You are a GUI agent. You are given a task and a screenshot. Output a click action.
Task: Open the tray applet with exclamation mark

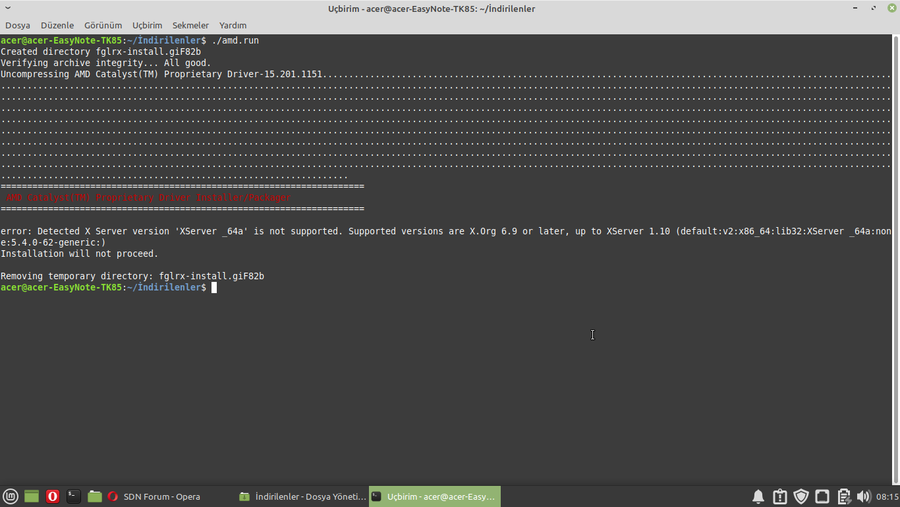[779, 497]
